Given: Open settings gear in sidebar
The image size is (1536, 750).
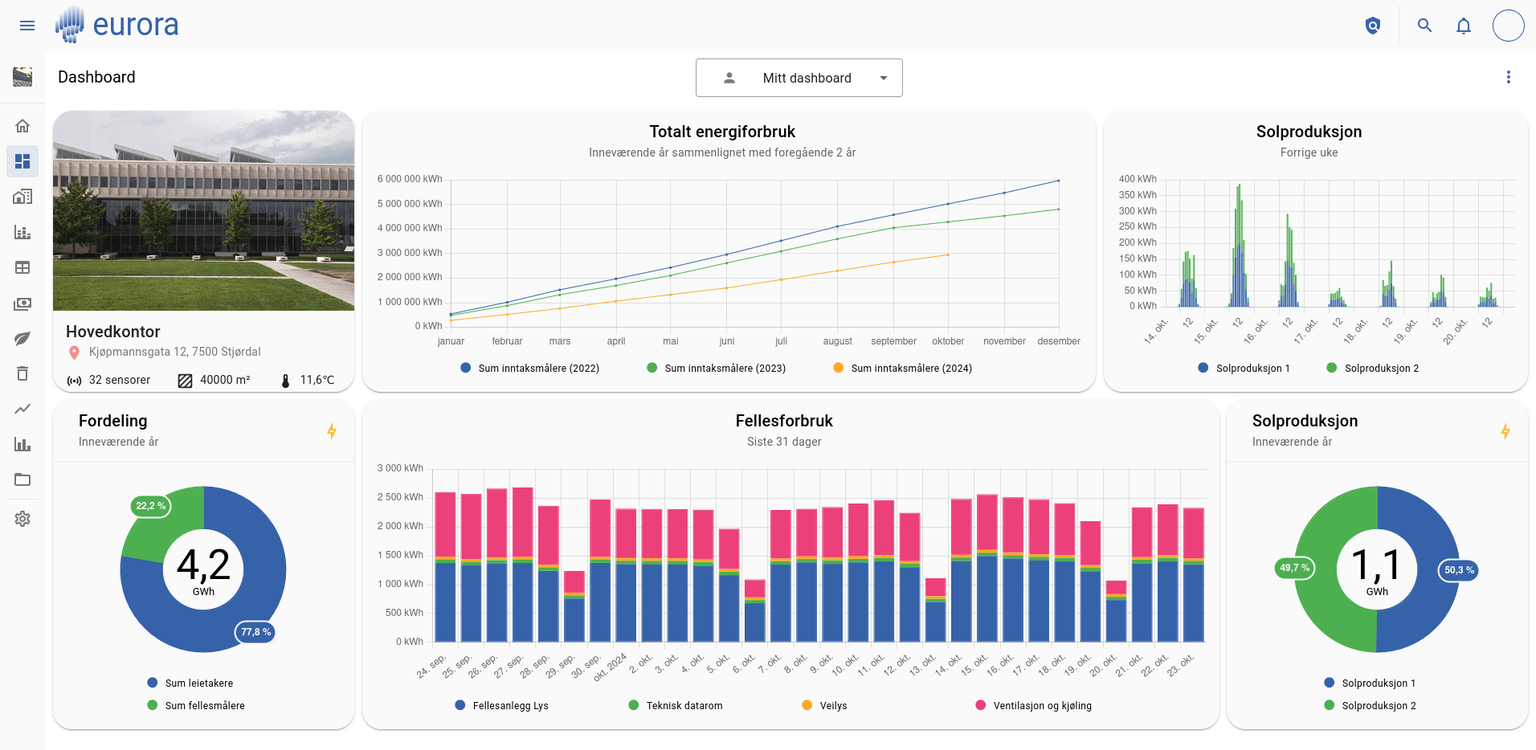Looking at the screenshot, I should pos(22,519).
